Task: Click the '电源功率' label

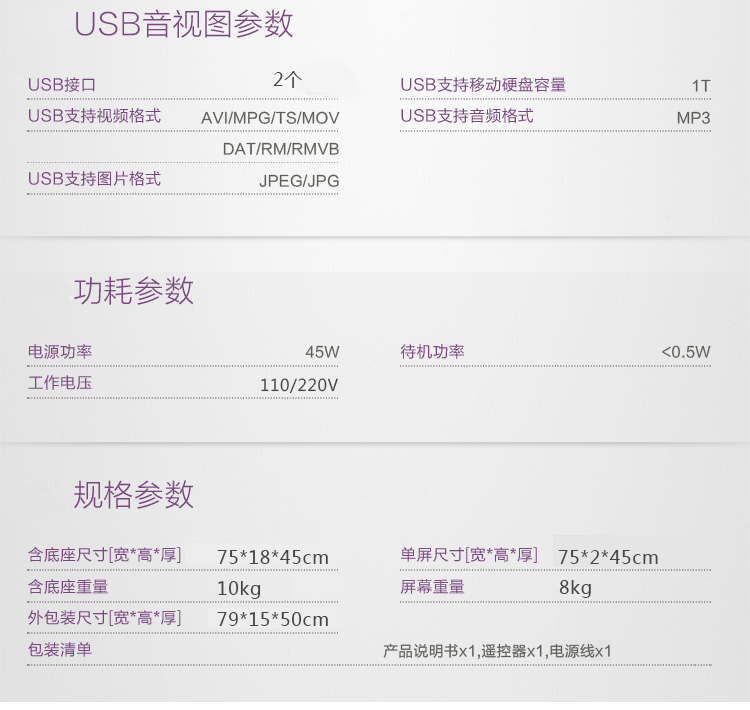Action: point(60,352)
